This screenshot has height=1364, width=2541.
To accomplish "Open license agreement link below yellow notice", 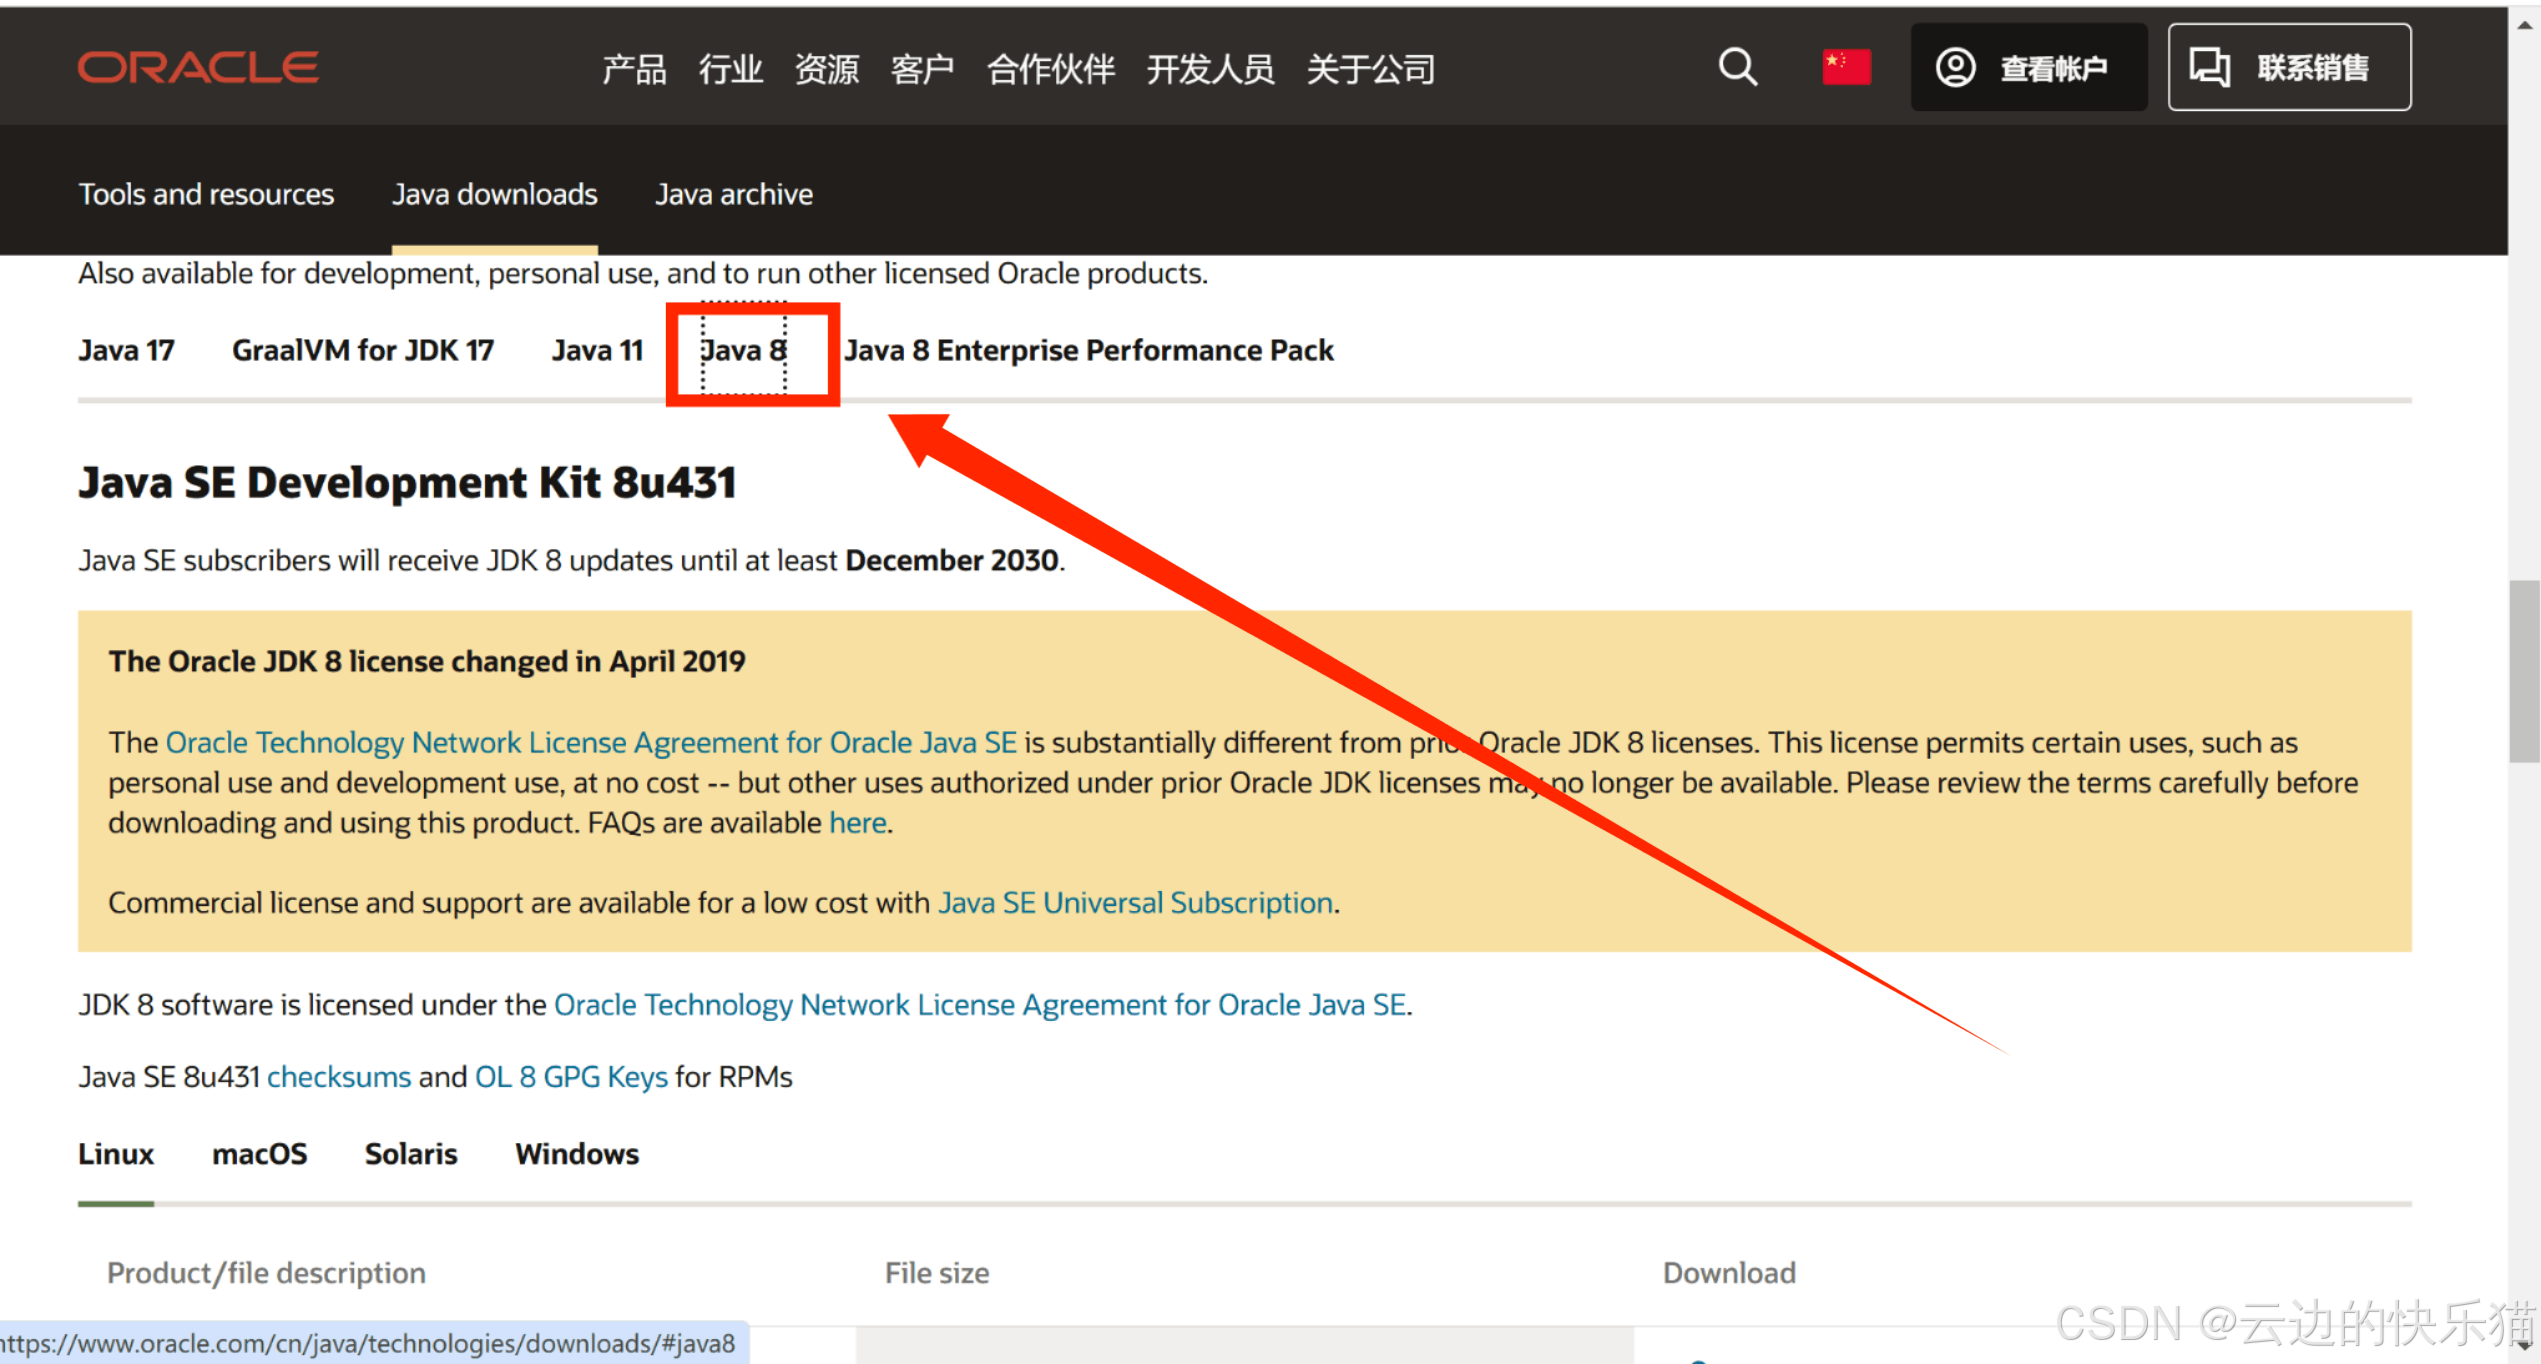I will pyautogui.click(x=980, y=1004).
